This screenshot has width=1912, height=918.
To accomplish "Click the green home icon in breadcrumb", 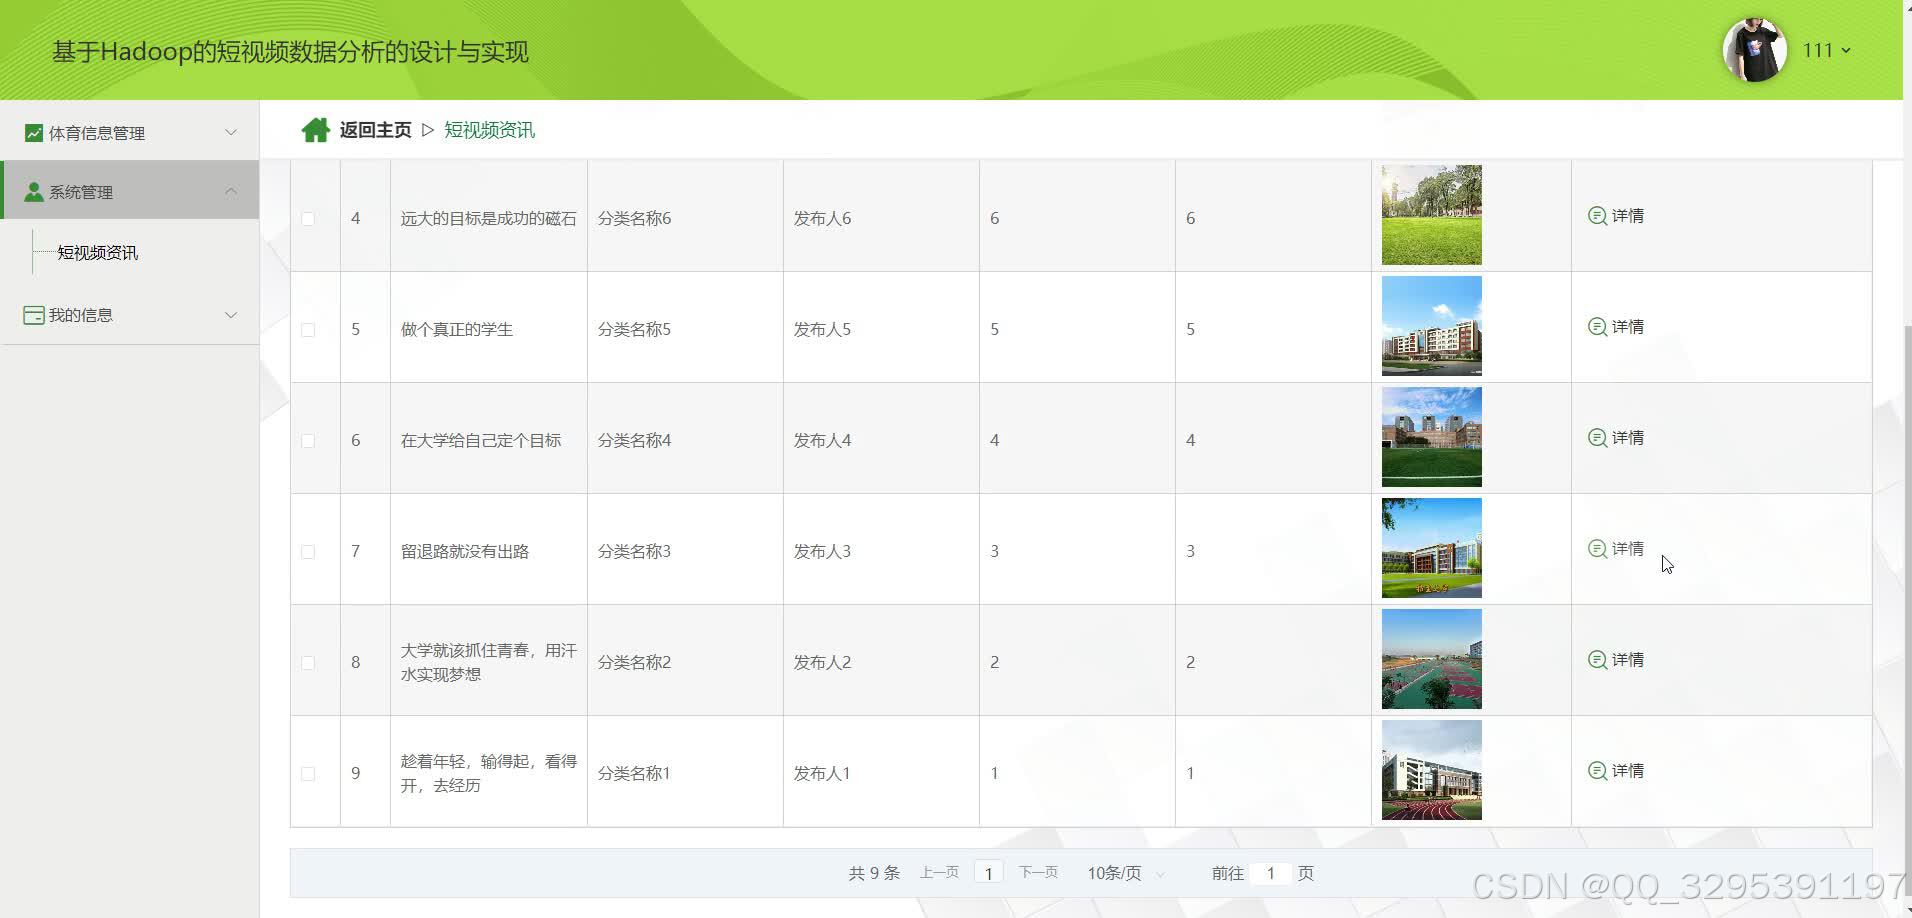I will point(316,130).
